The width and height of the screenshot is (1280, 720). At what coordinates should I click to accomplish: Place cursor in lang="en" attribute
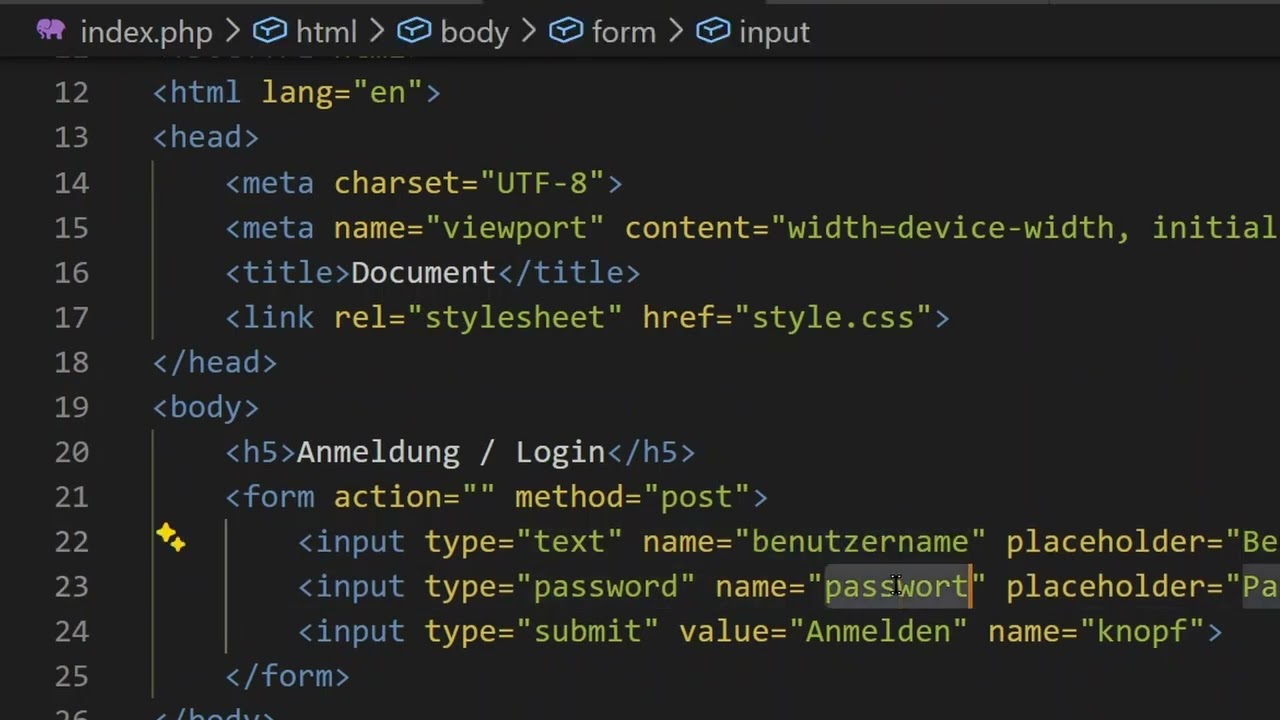click(342, 93)
